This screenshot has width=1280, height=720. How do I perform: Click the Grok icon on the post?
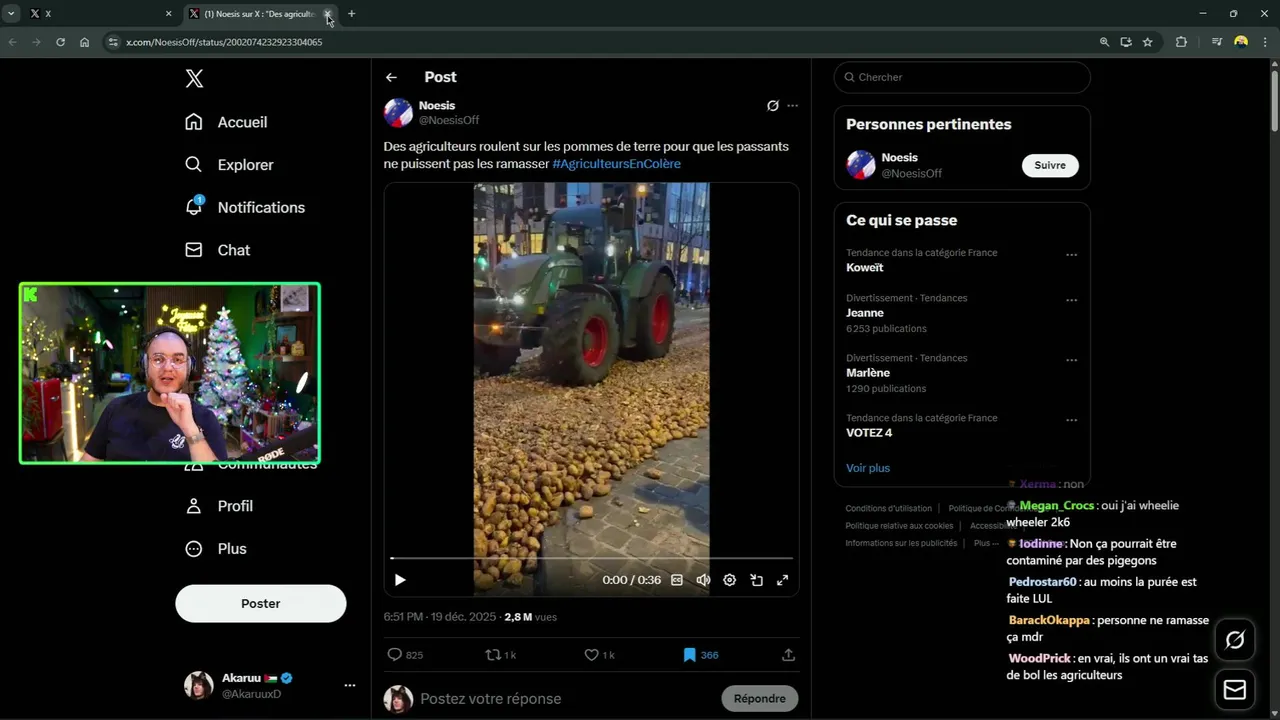(772, 105)
